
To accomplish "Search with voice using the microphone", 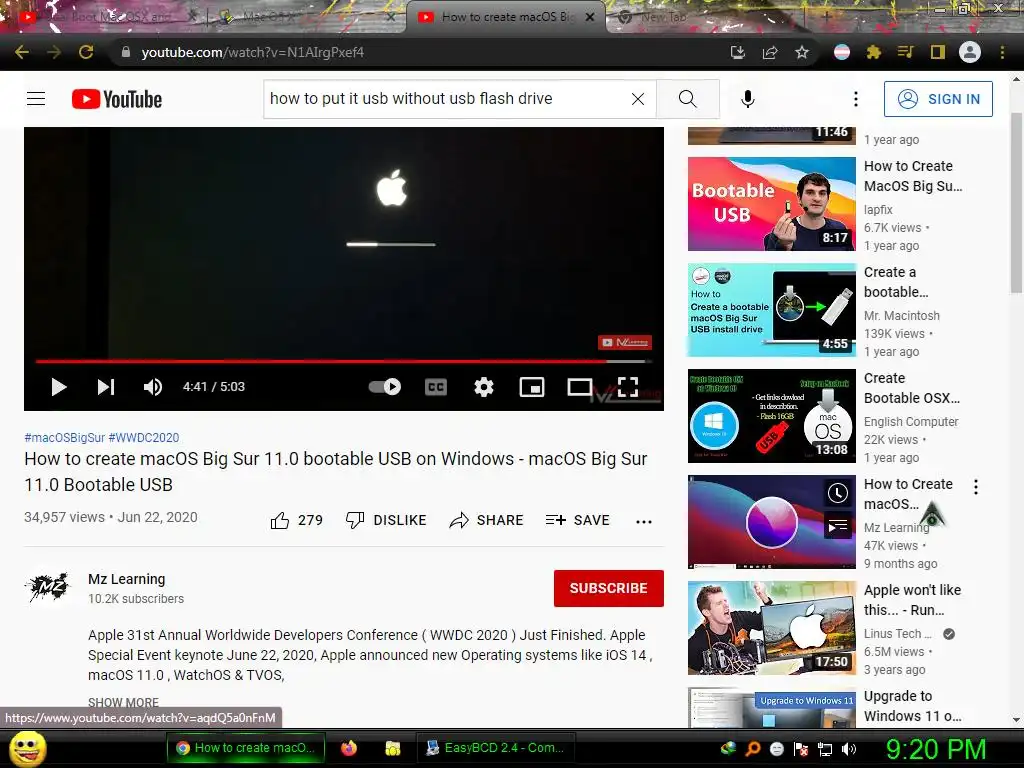I will [748, 99].
